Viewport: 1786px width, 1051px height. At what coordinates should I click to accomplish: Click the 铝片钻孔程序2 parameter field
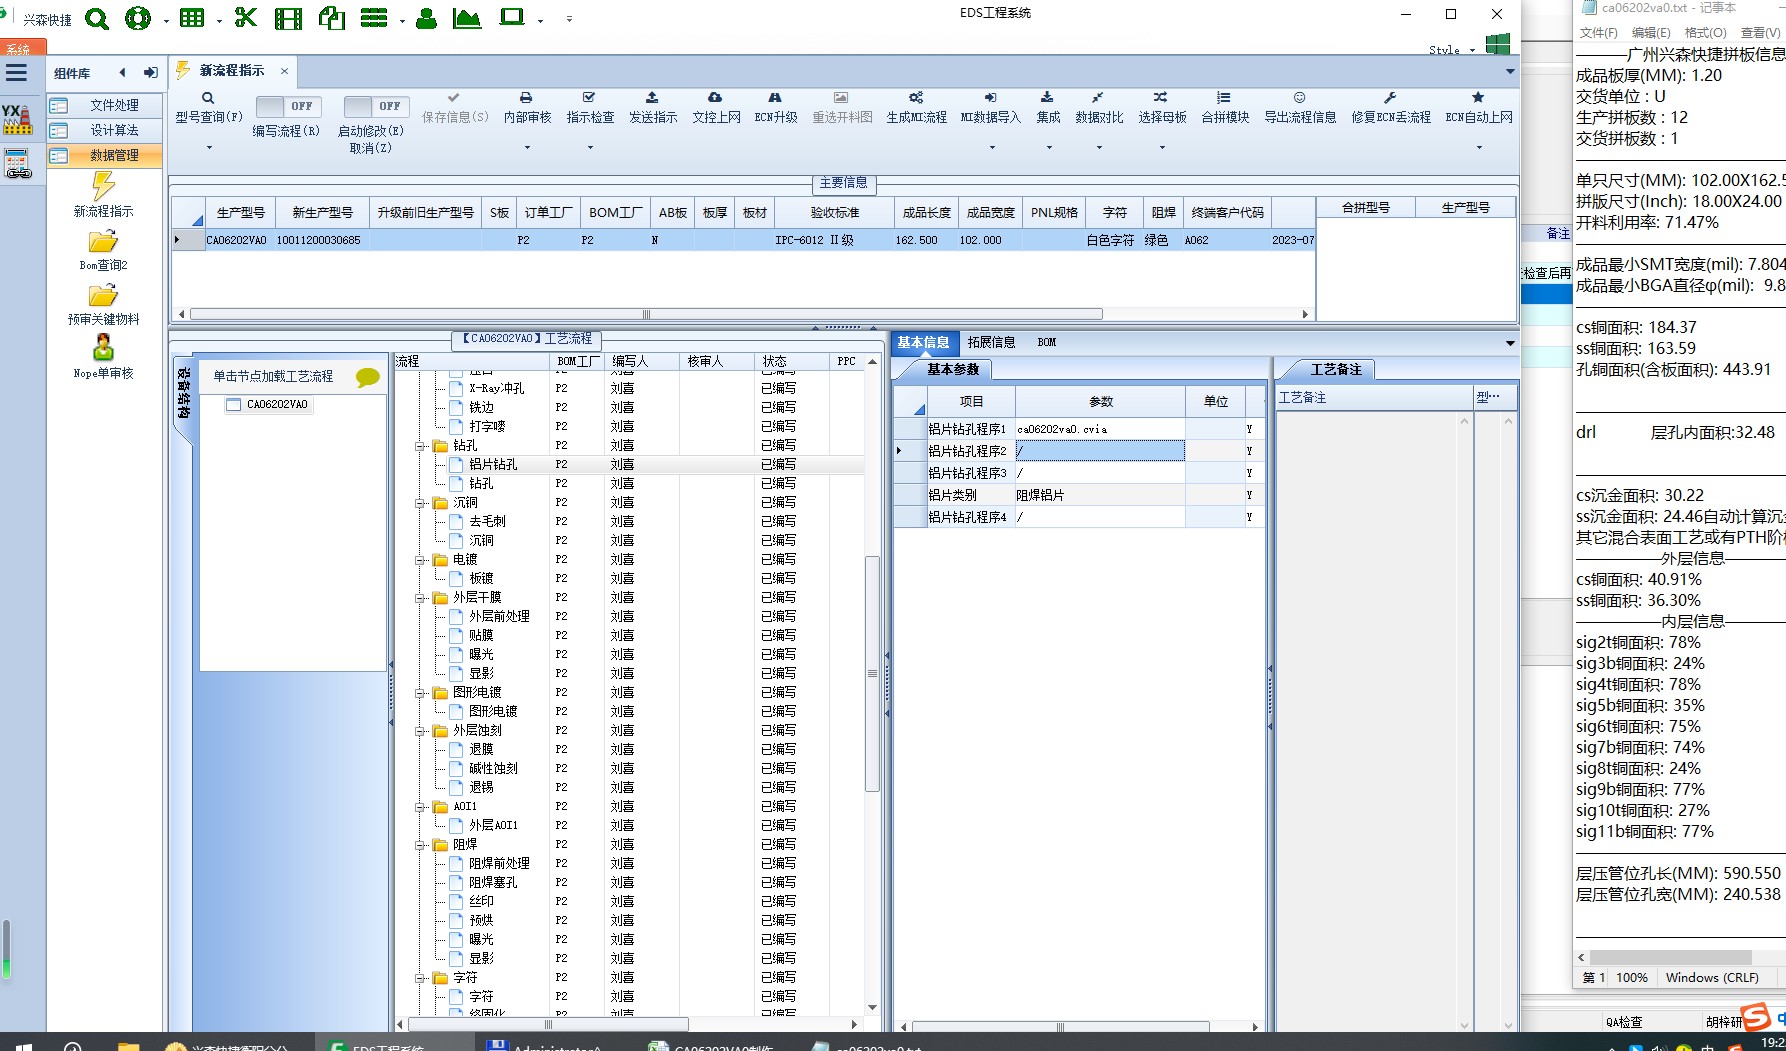click(x=1100, y=451)
